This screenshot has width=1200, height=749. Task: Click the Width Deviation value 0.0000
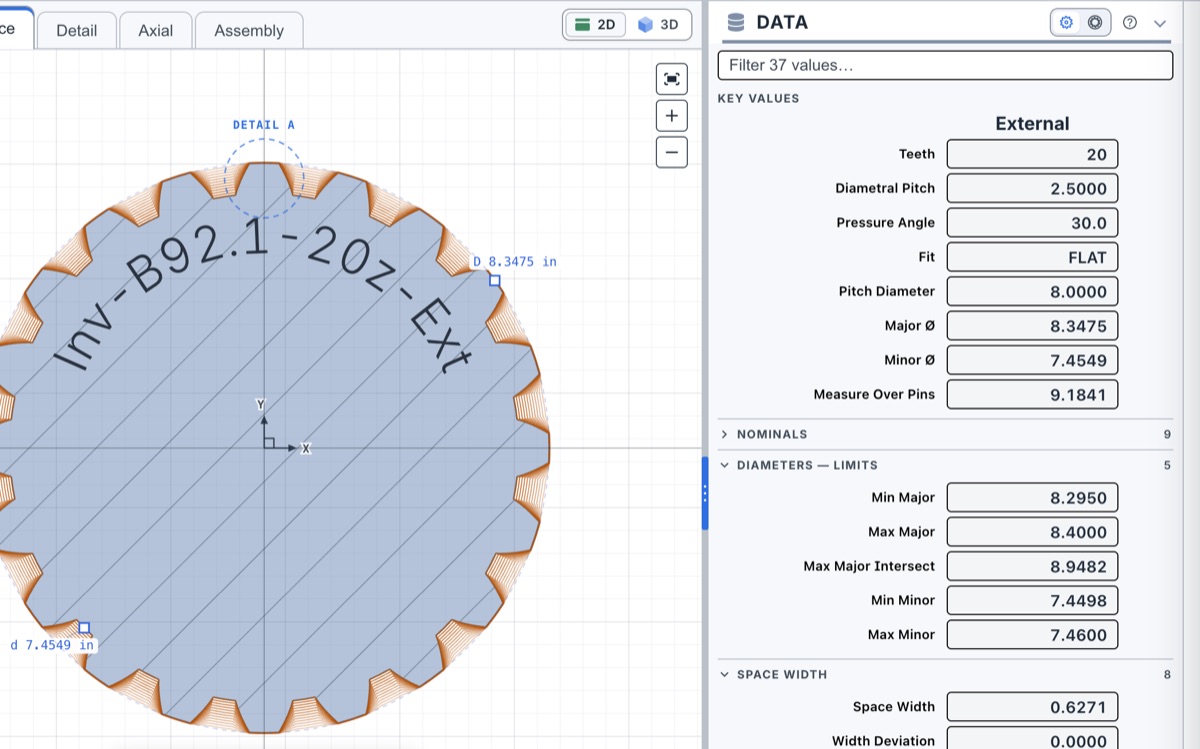[x=1032, y=738]
